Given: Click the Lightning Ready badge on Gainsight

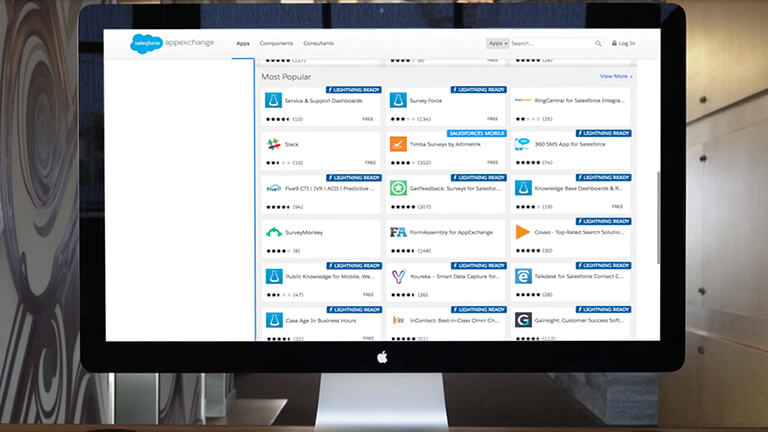Looking at the screenshot, I should pyautogui.click(x=603, y=310).
